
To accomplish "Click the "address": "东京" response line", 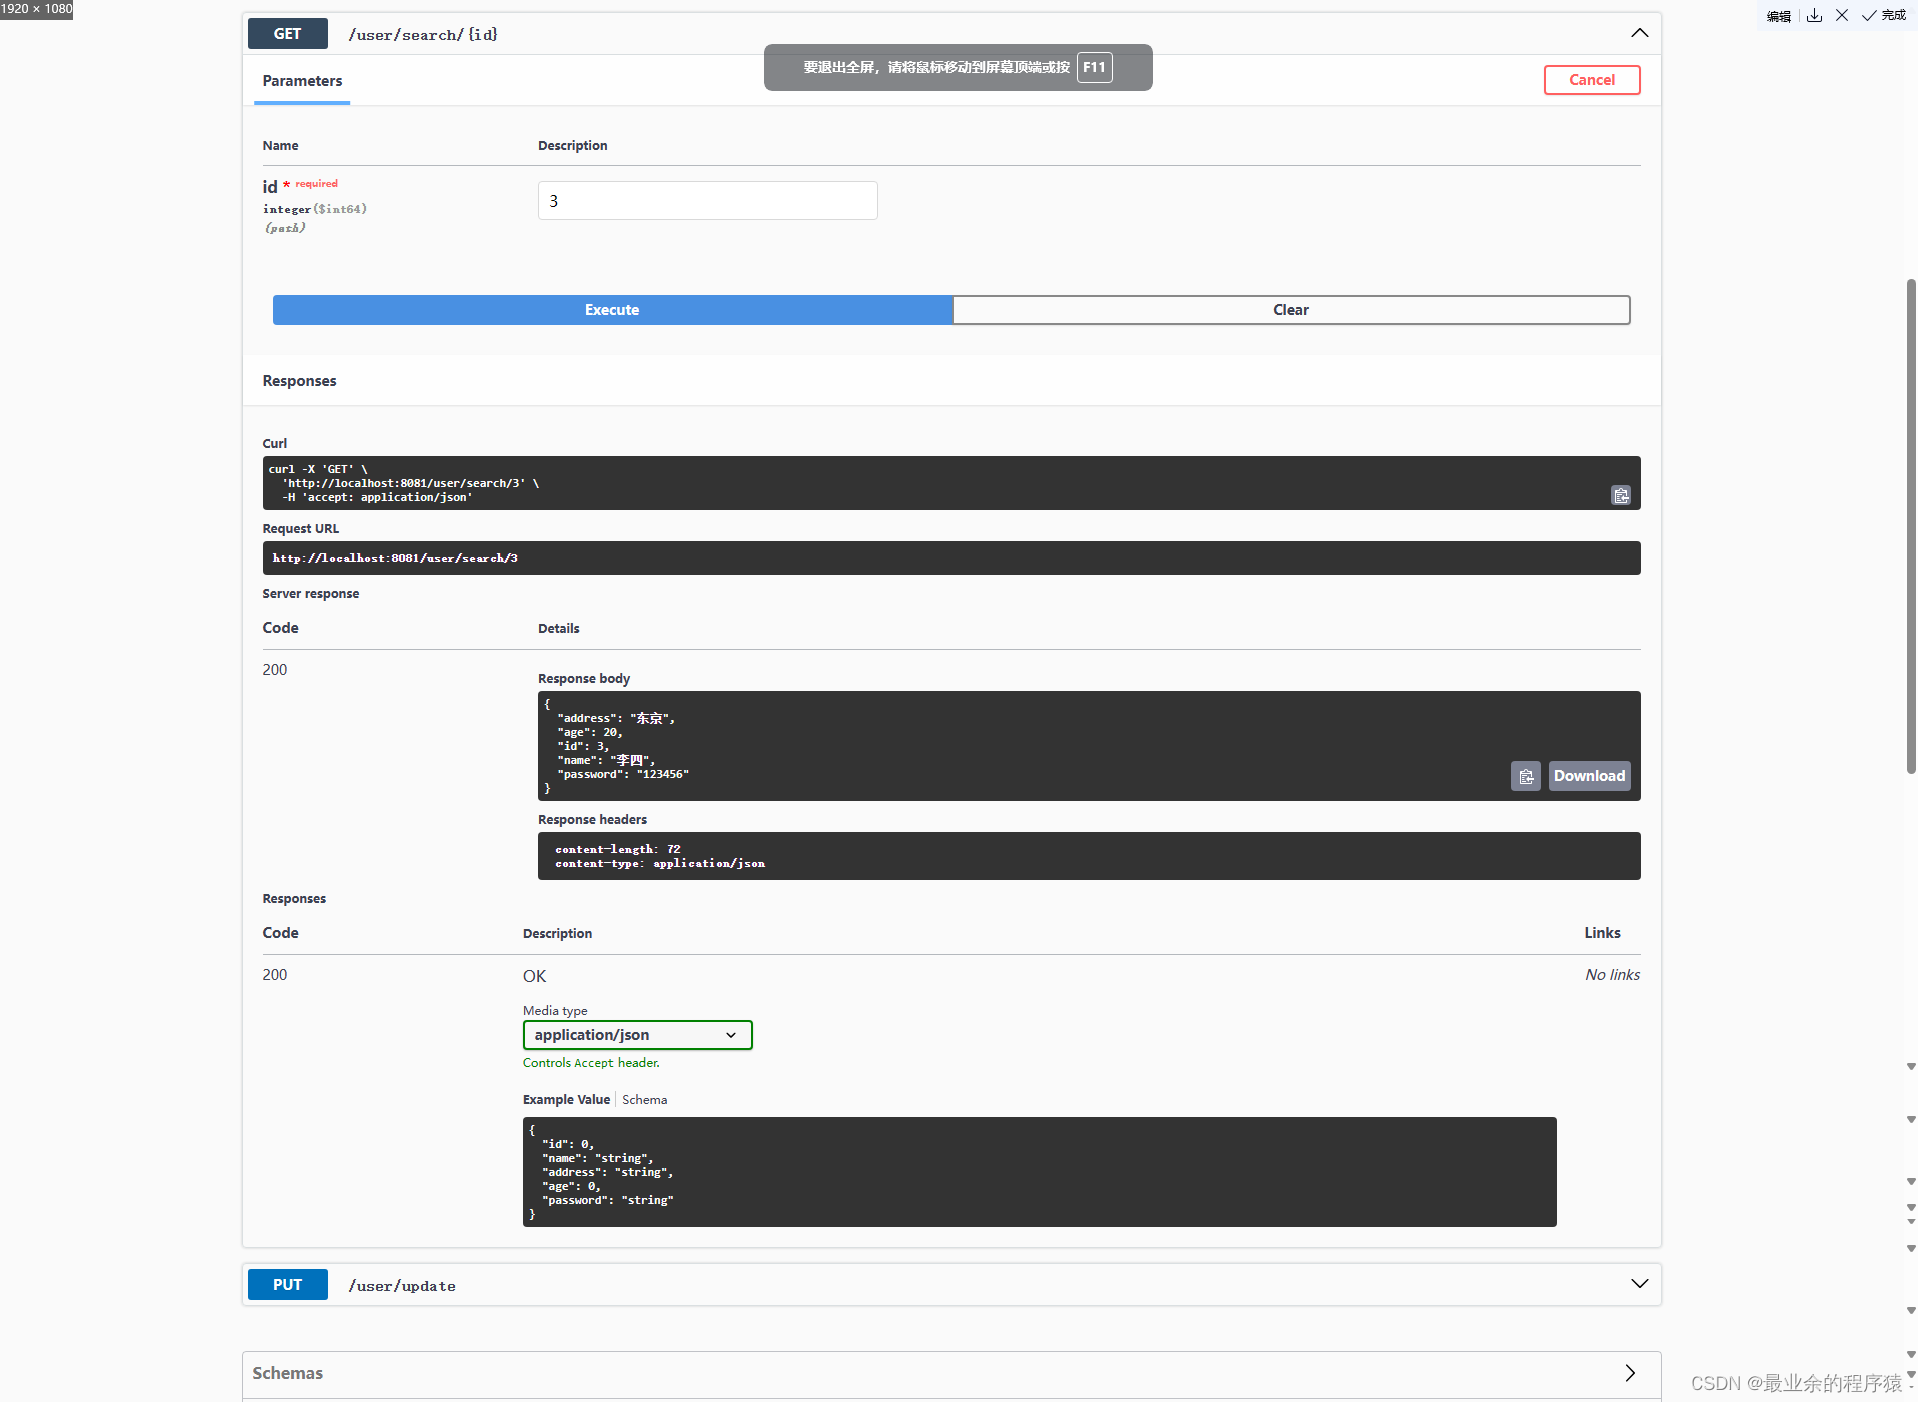I will pyautogui.click(x=616, y=718).
